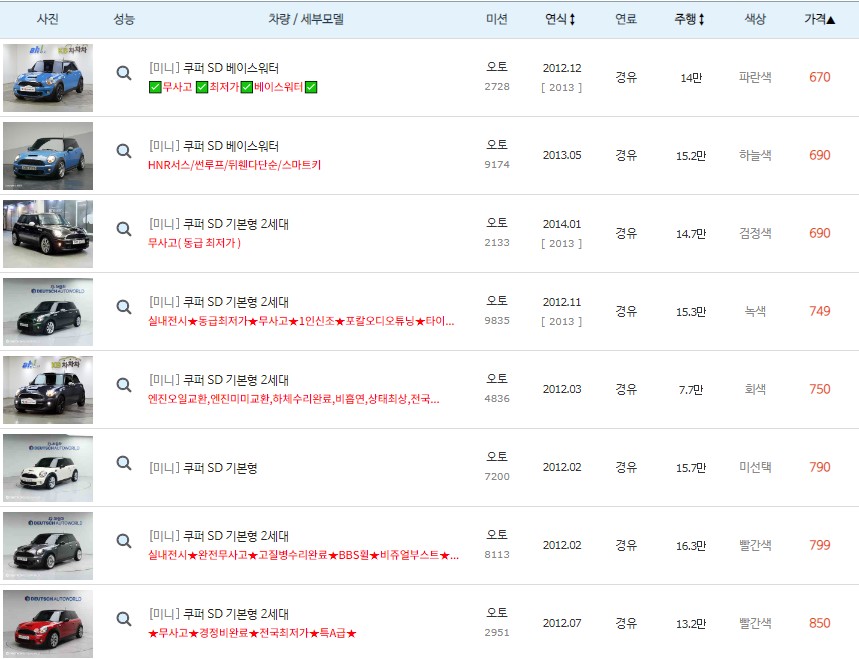859x659 pixels.
Task: Open gray Mini thumbnail priced 750
Action: click(48, 390)
